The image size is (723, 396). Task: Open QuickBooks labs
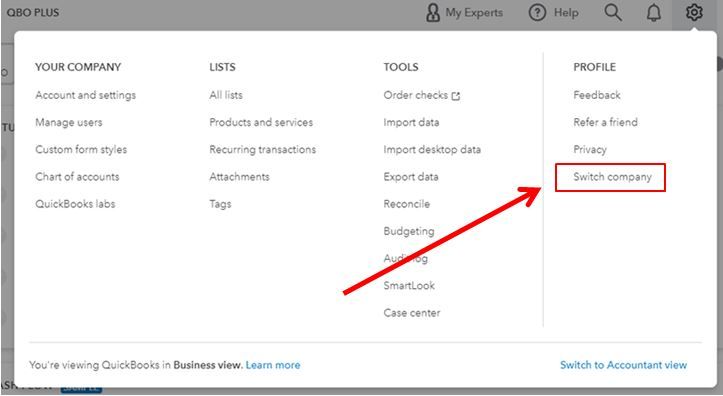point(75,204)
